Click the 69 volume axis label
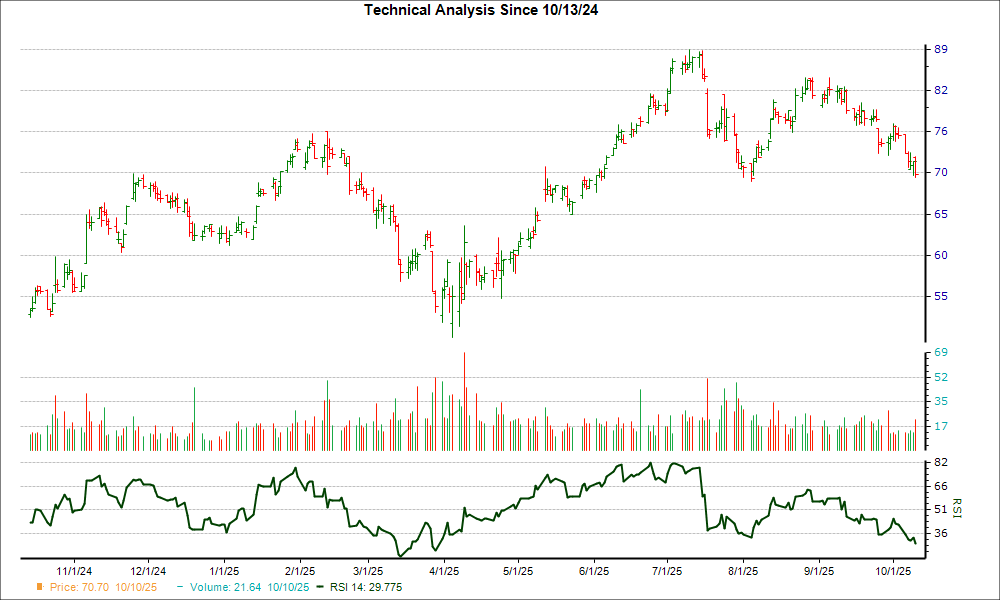Viewport: 1000px width, 600px height. click(x=940, y=353)
